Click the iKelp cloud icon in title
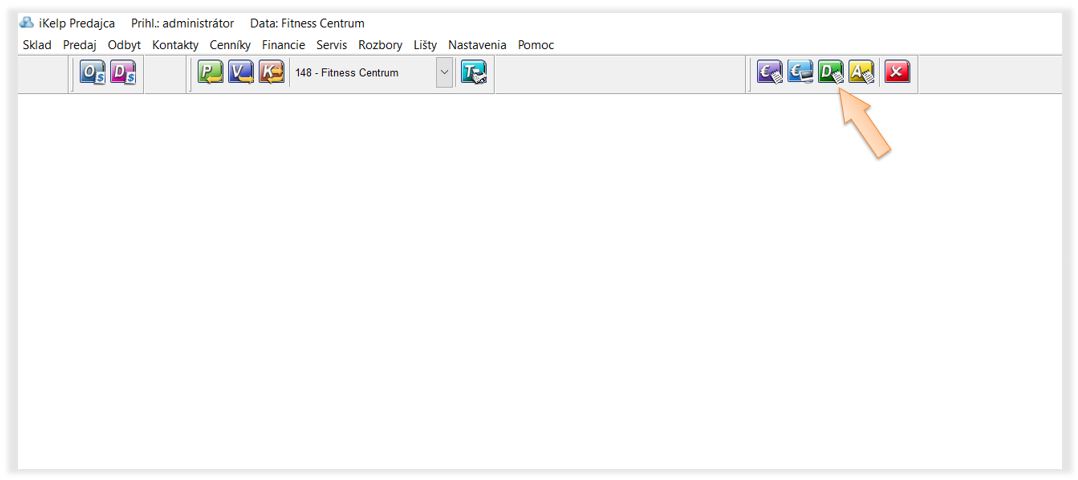The height and width of the screenshot is (480, 1078). 27,23
